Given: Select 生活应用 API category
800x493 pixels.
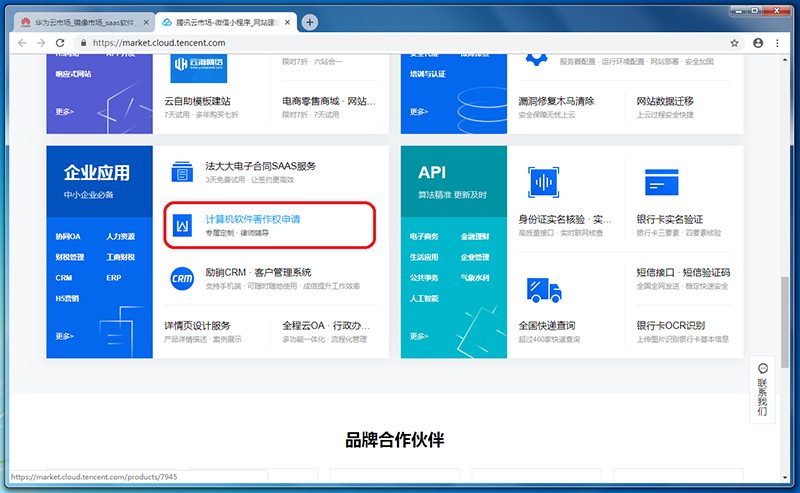Looking at the screenshot, I should [x=424, y=257].
